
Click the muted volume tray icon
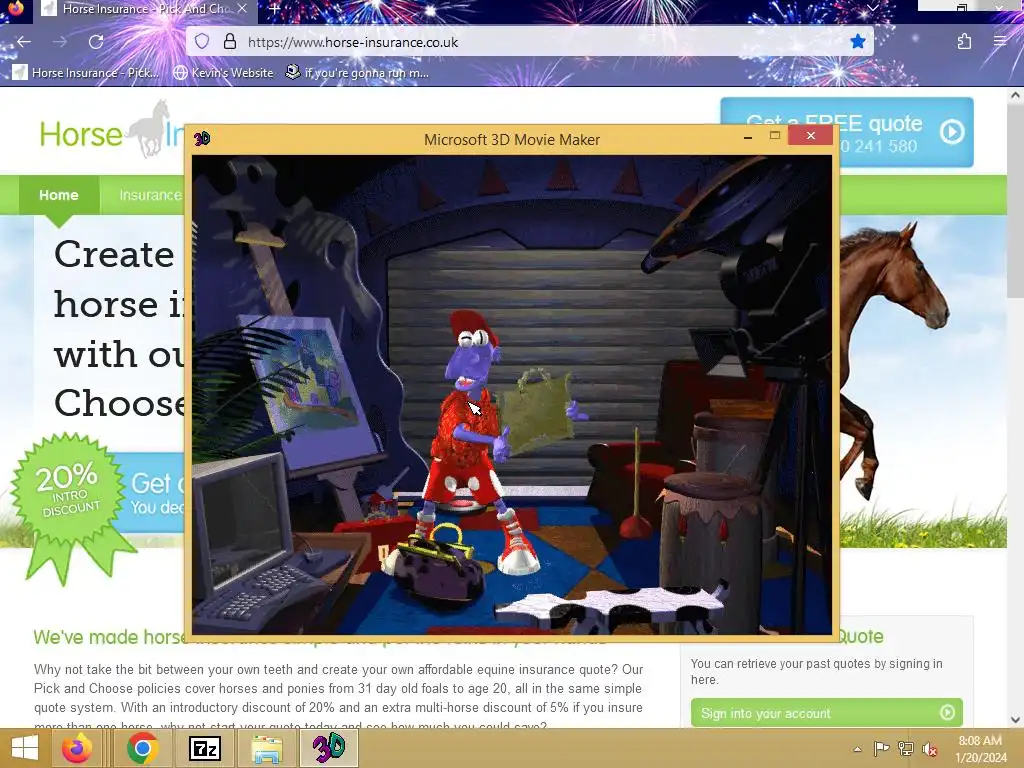click(x=930, y=748)
